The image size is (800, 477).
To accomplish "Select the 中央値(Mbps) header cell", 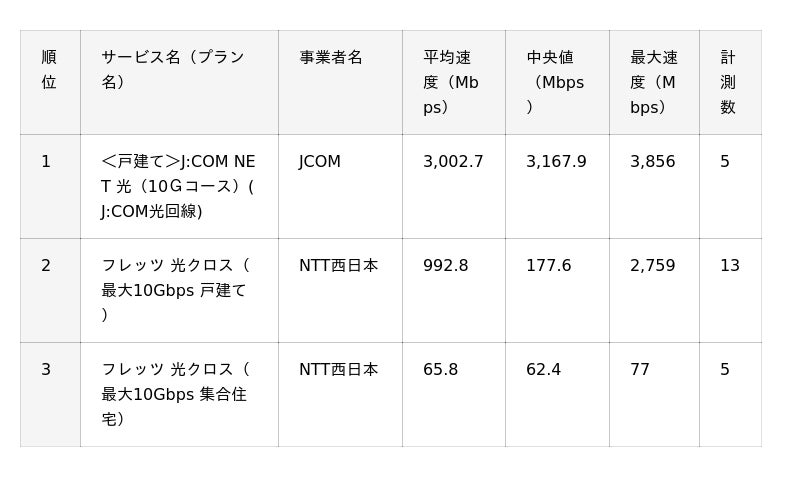I will coord(557,82).
